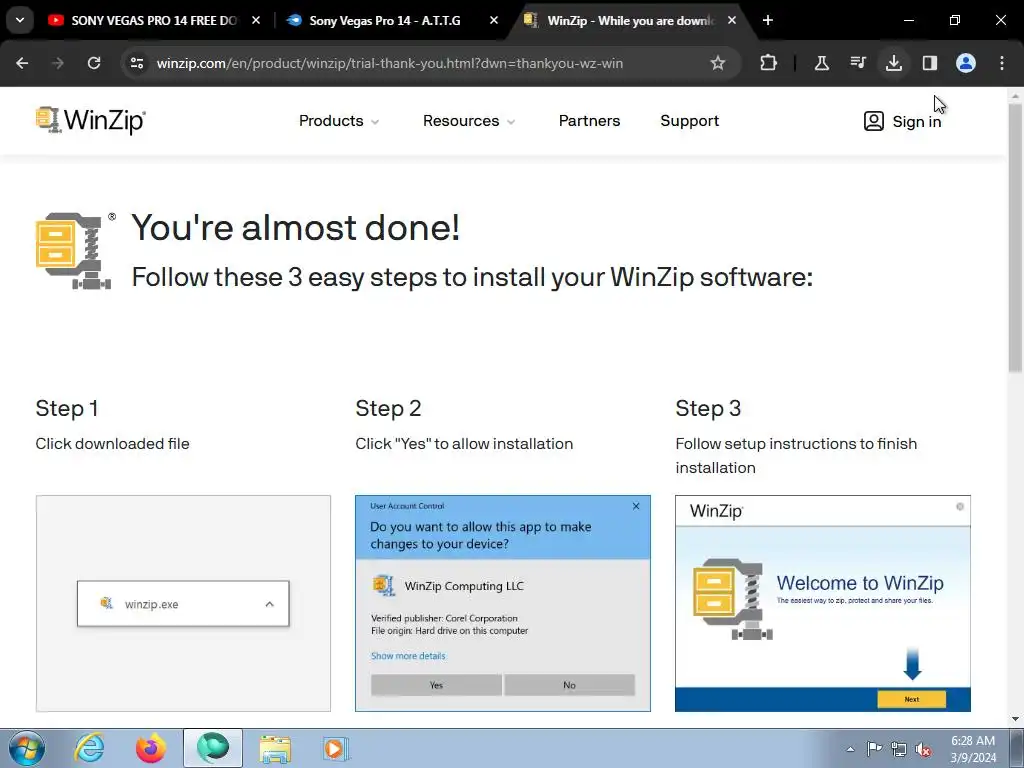Click the "Step 3" heading

[708, 408]
